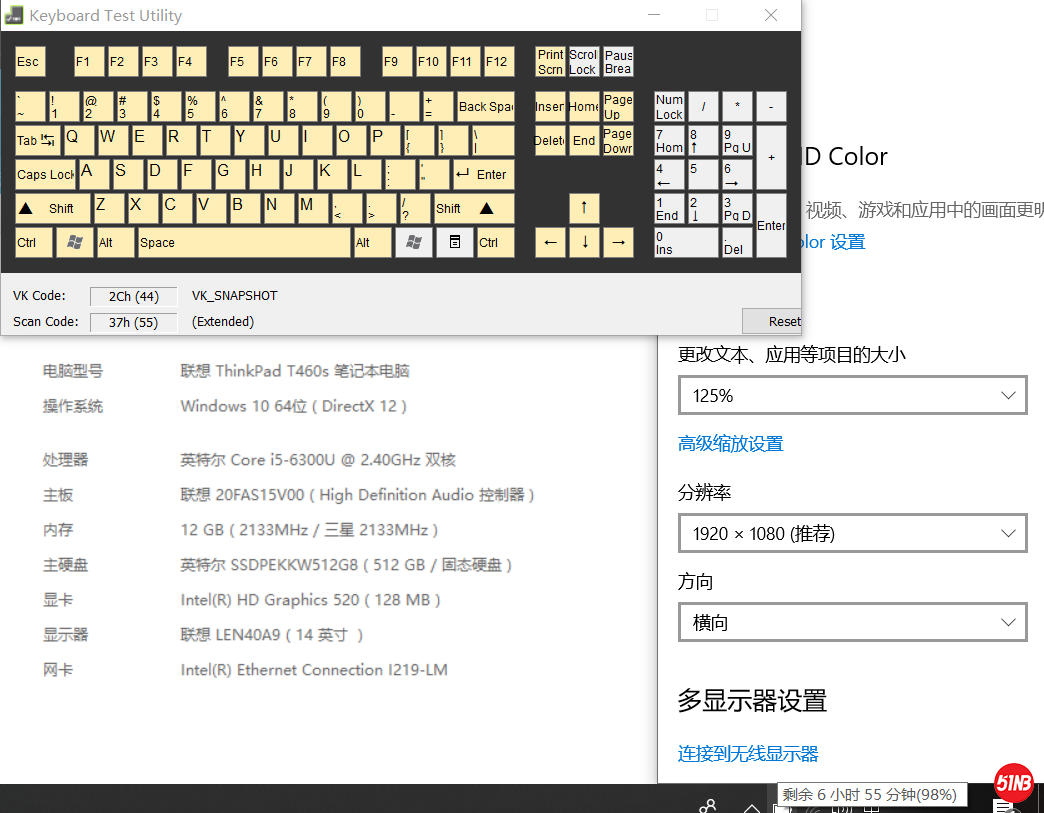Click the numpad minus key
This screenshot has height=813, width=1044.
(771, 107)
